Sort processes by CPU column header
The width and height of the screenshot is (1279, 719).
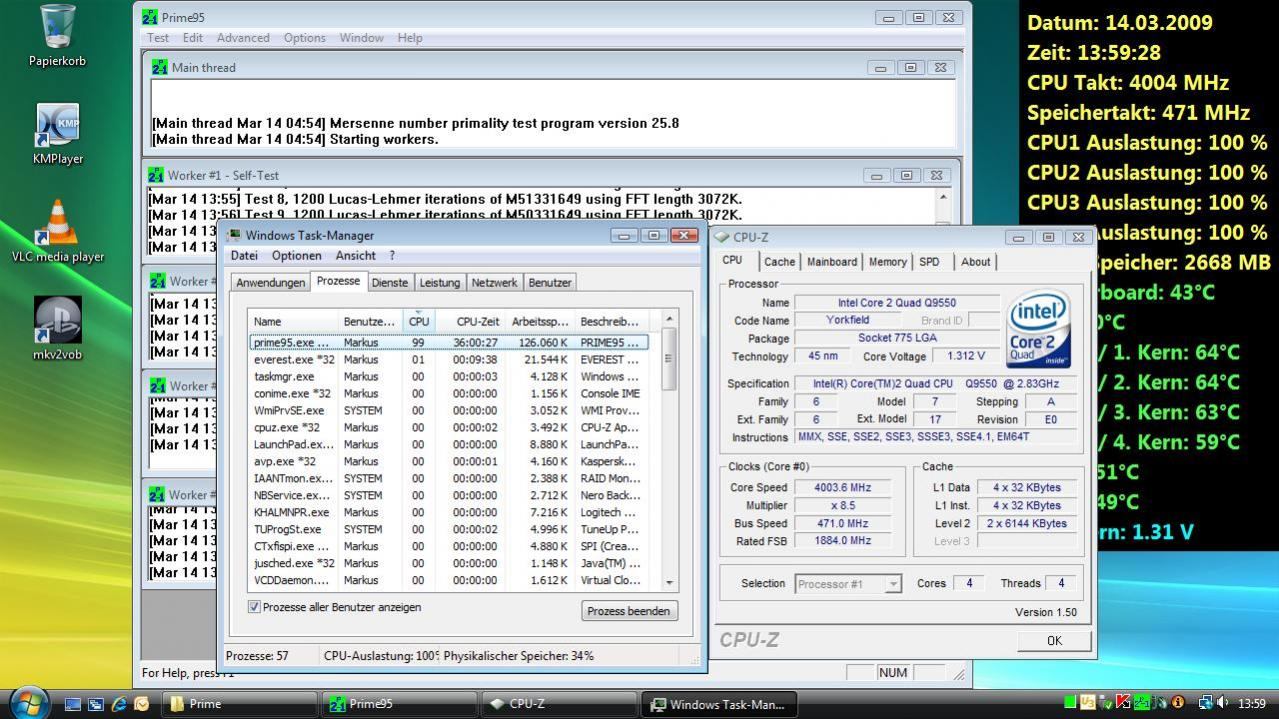(x=418, y=321)
